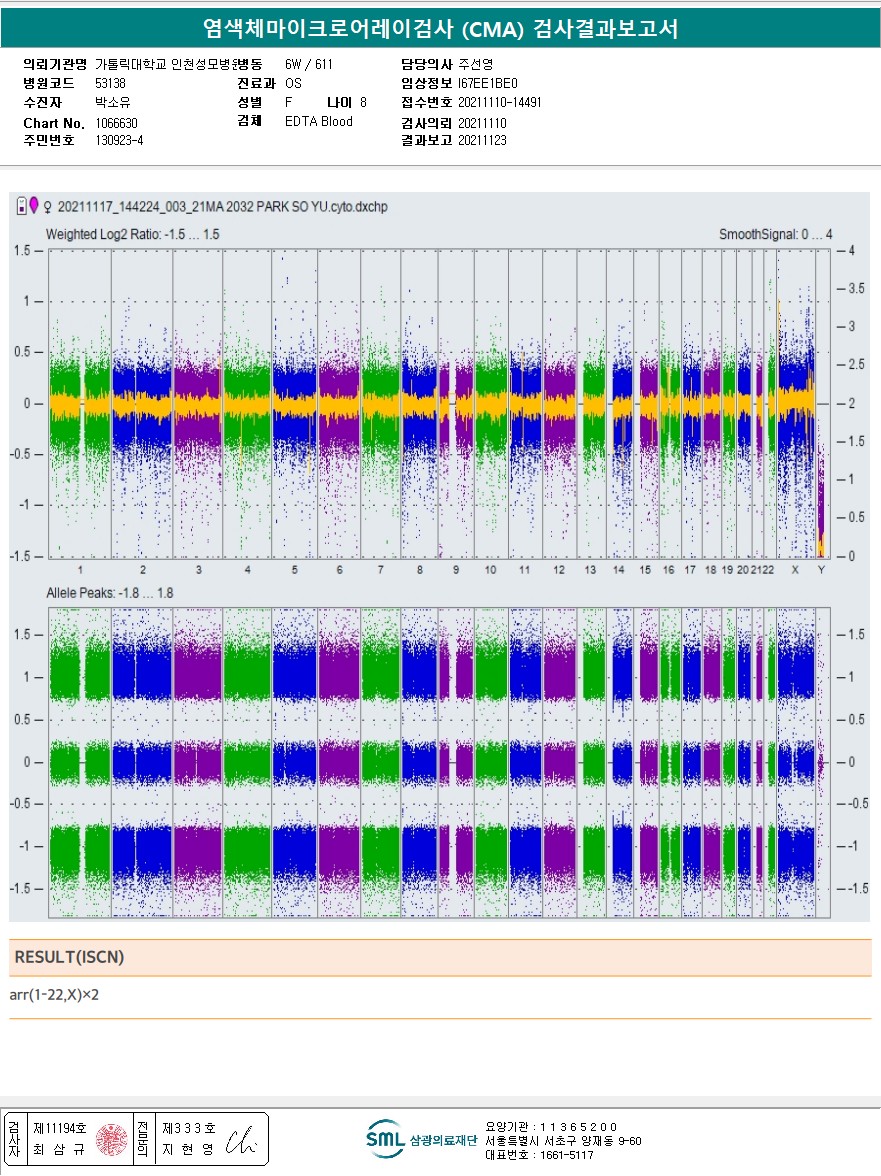Click the patient name 박소유
The image size is (881, 1176).
coord(112,102)
